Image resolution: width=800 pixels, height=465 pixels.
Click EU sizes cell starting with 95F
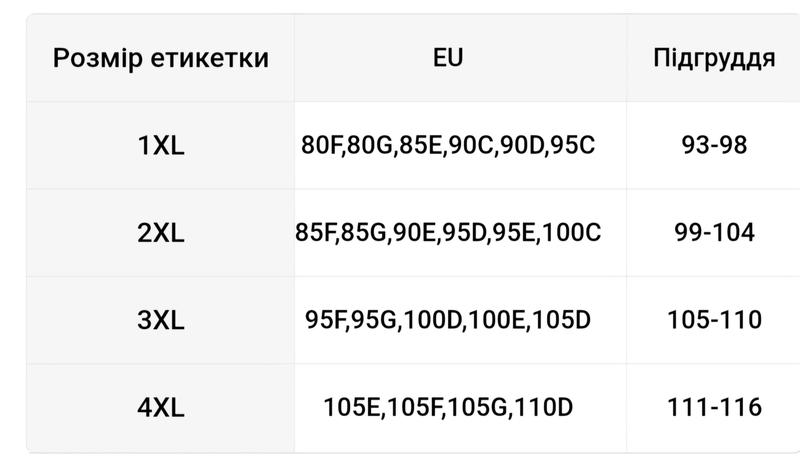click(x=448, y=320)
